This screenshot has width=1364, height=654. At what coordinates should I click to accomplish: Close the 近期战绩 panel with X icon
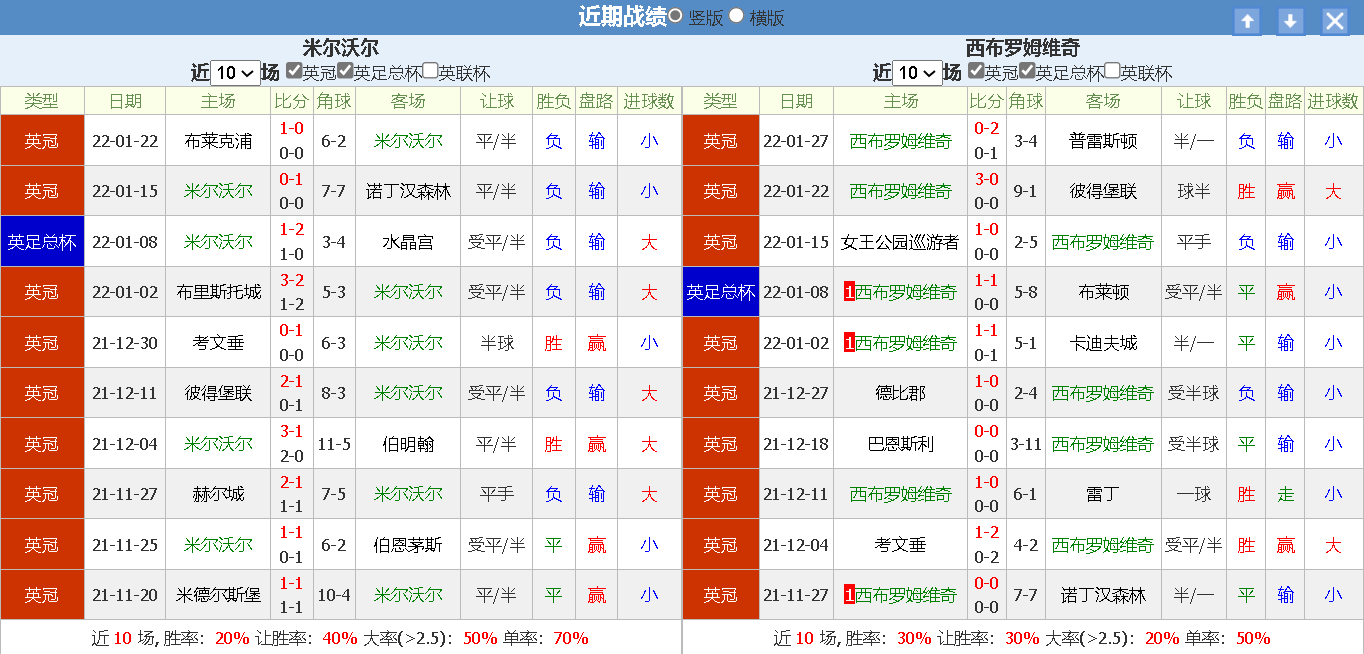point(1335,21)
